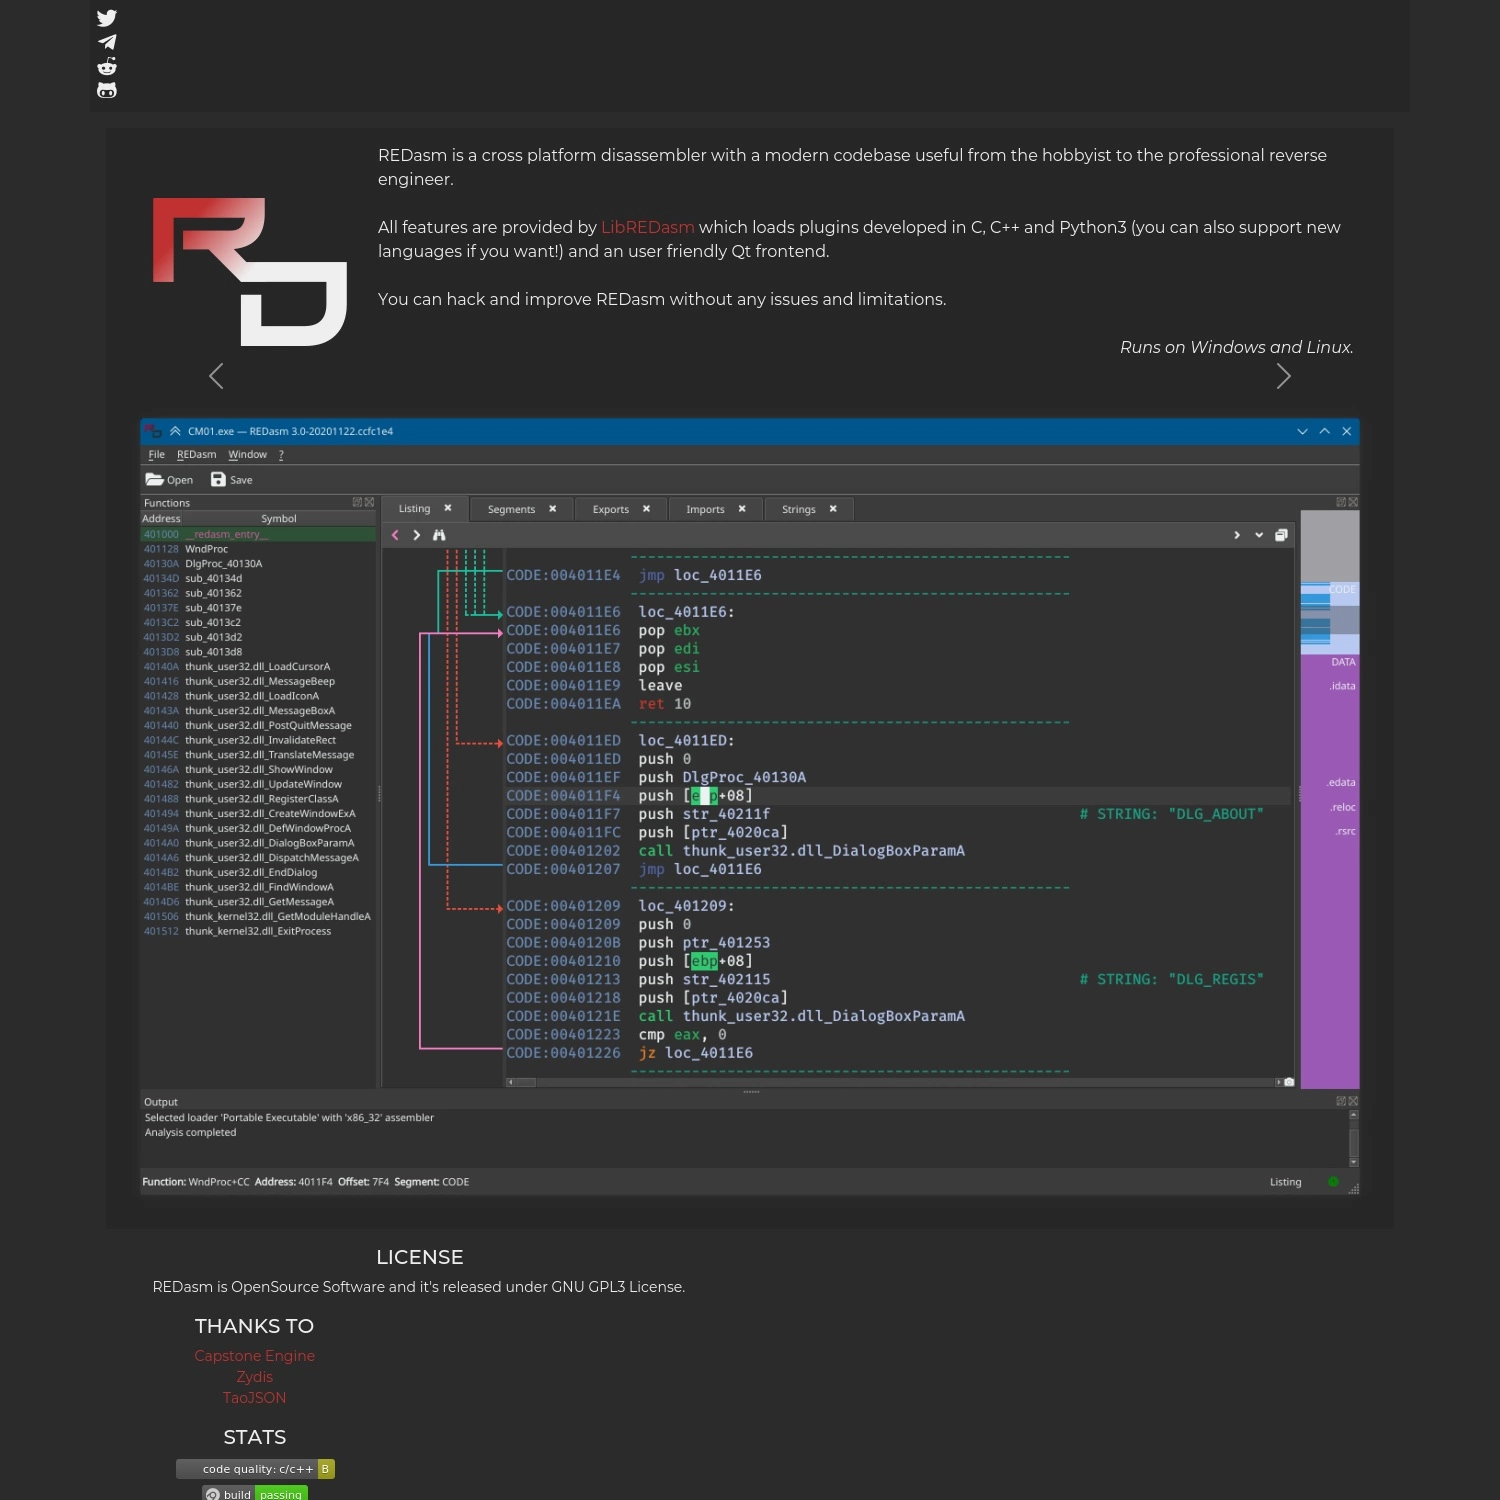Open the Reddit social icon

(x=107, y=66)
